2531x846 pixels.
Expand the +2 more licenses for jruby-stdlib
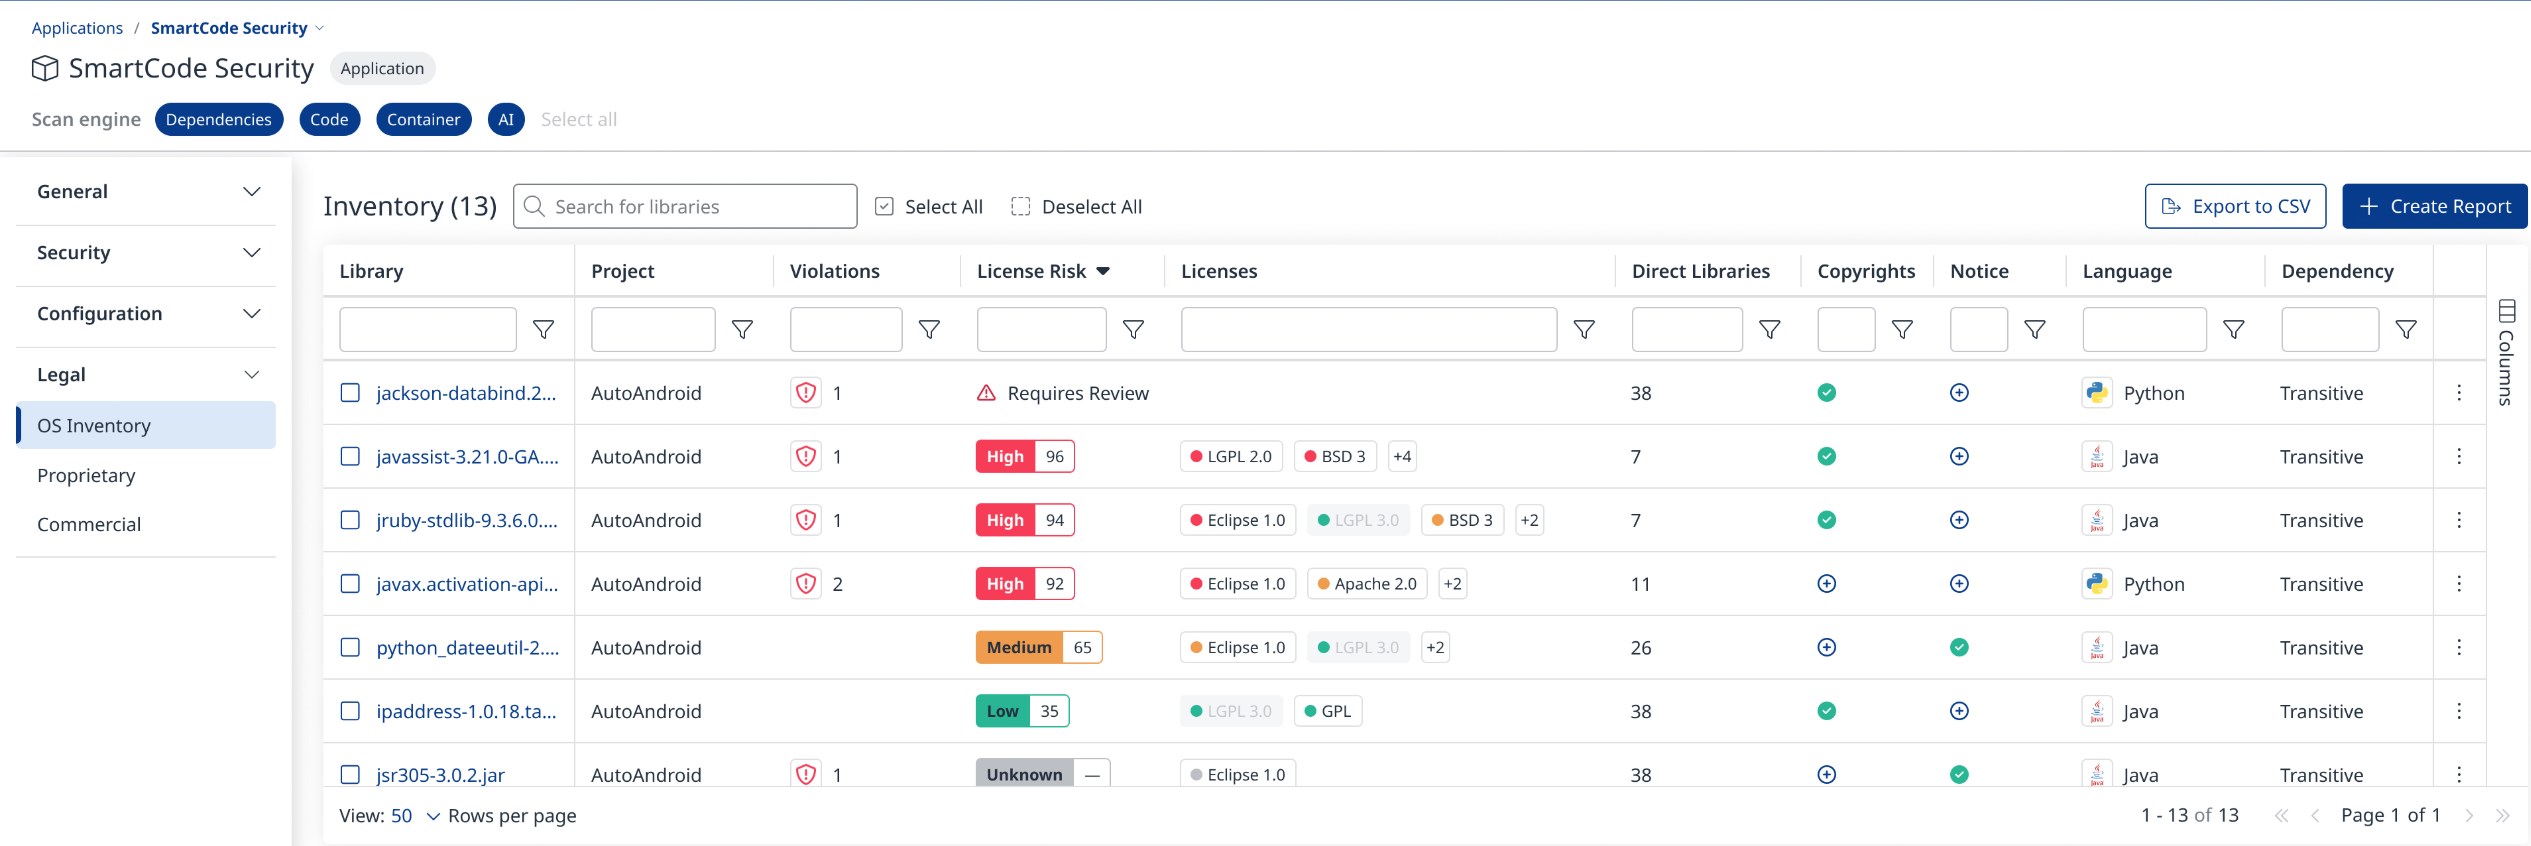(1529, 520)
